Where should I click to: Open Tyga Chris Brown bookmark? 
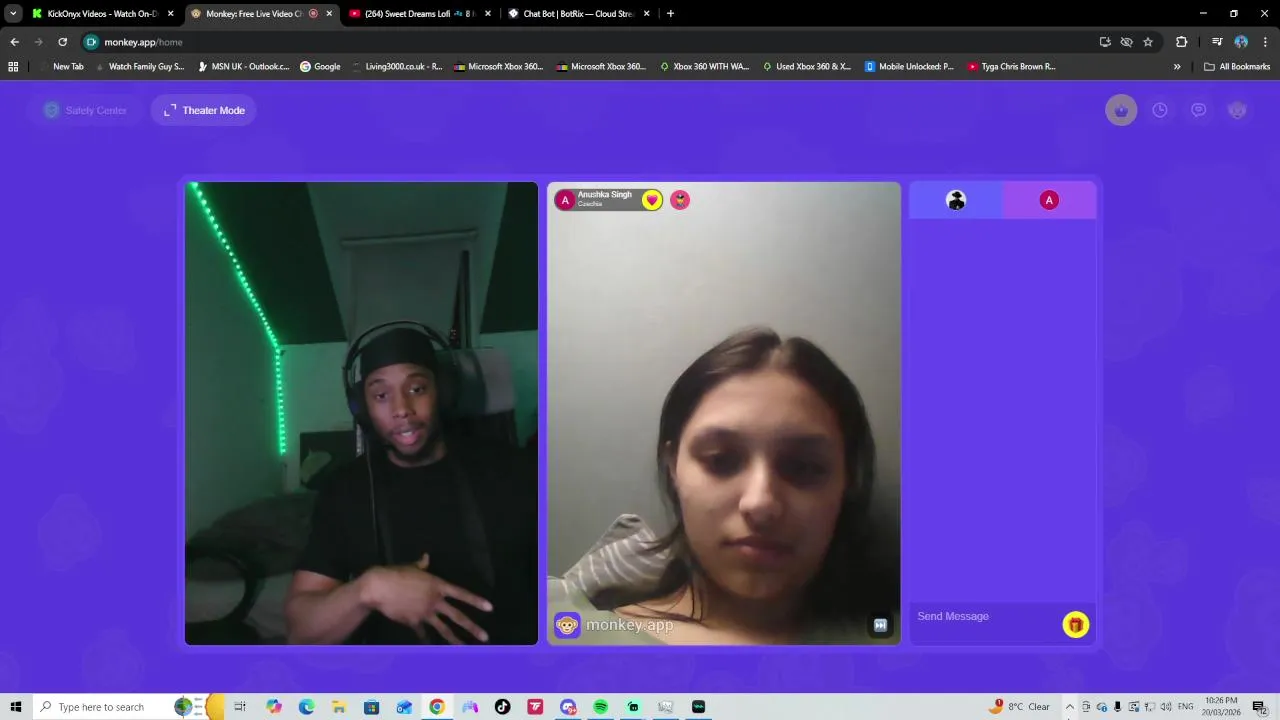[1011, 67]
